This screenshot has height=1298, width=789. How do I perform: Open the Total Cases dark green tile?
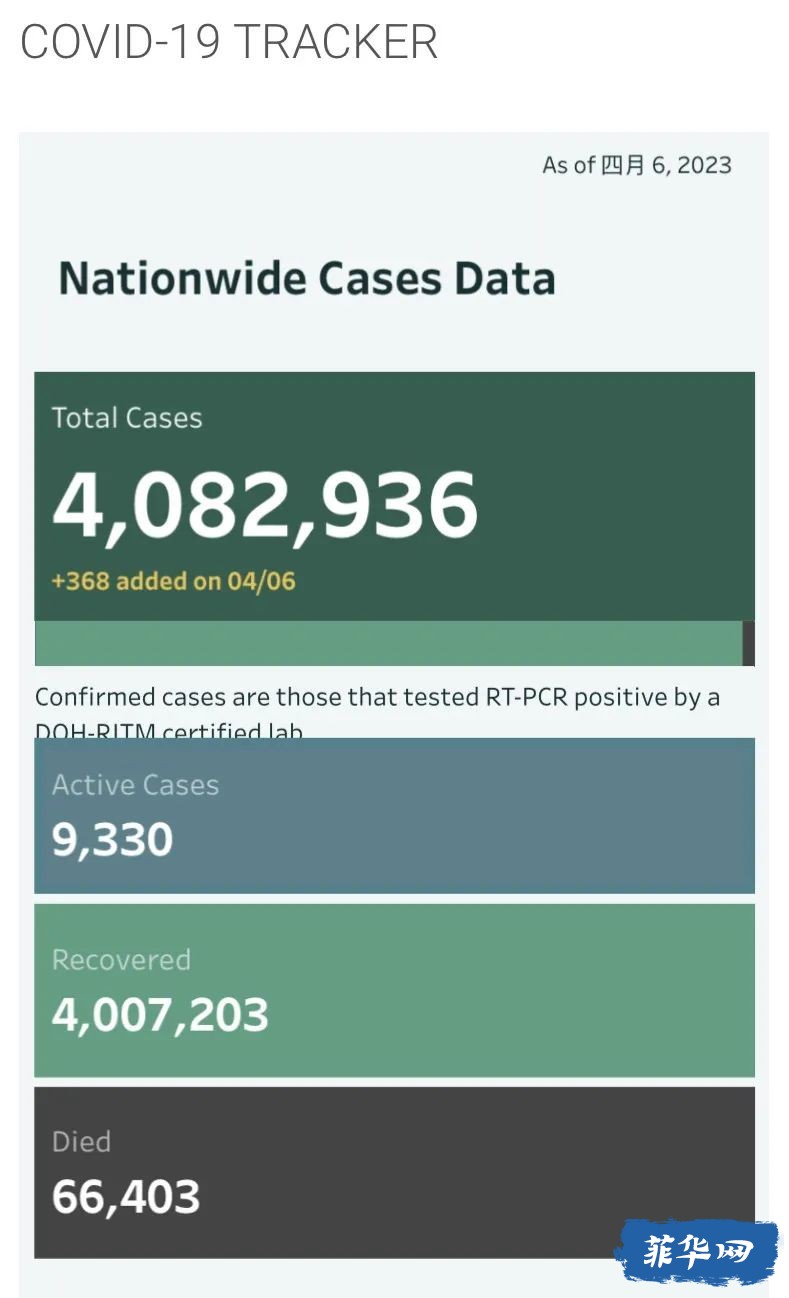394,496
